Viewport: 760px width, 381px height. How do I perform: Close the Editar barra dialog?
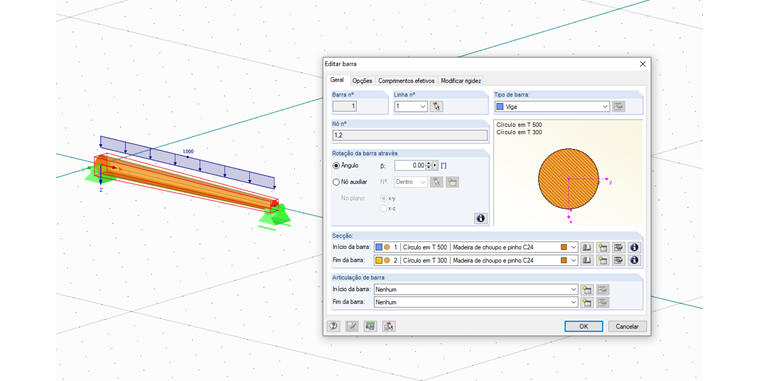click(x=643, y=64)
